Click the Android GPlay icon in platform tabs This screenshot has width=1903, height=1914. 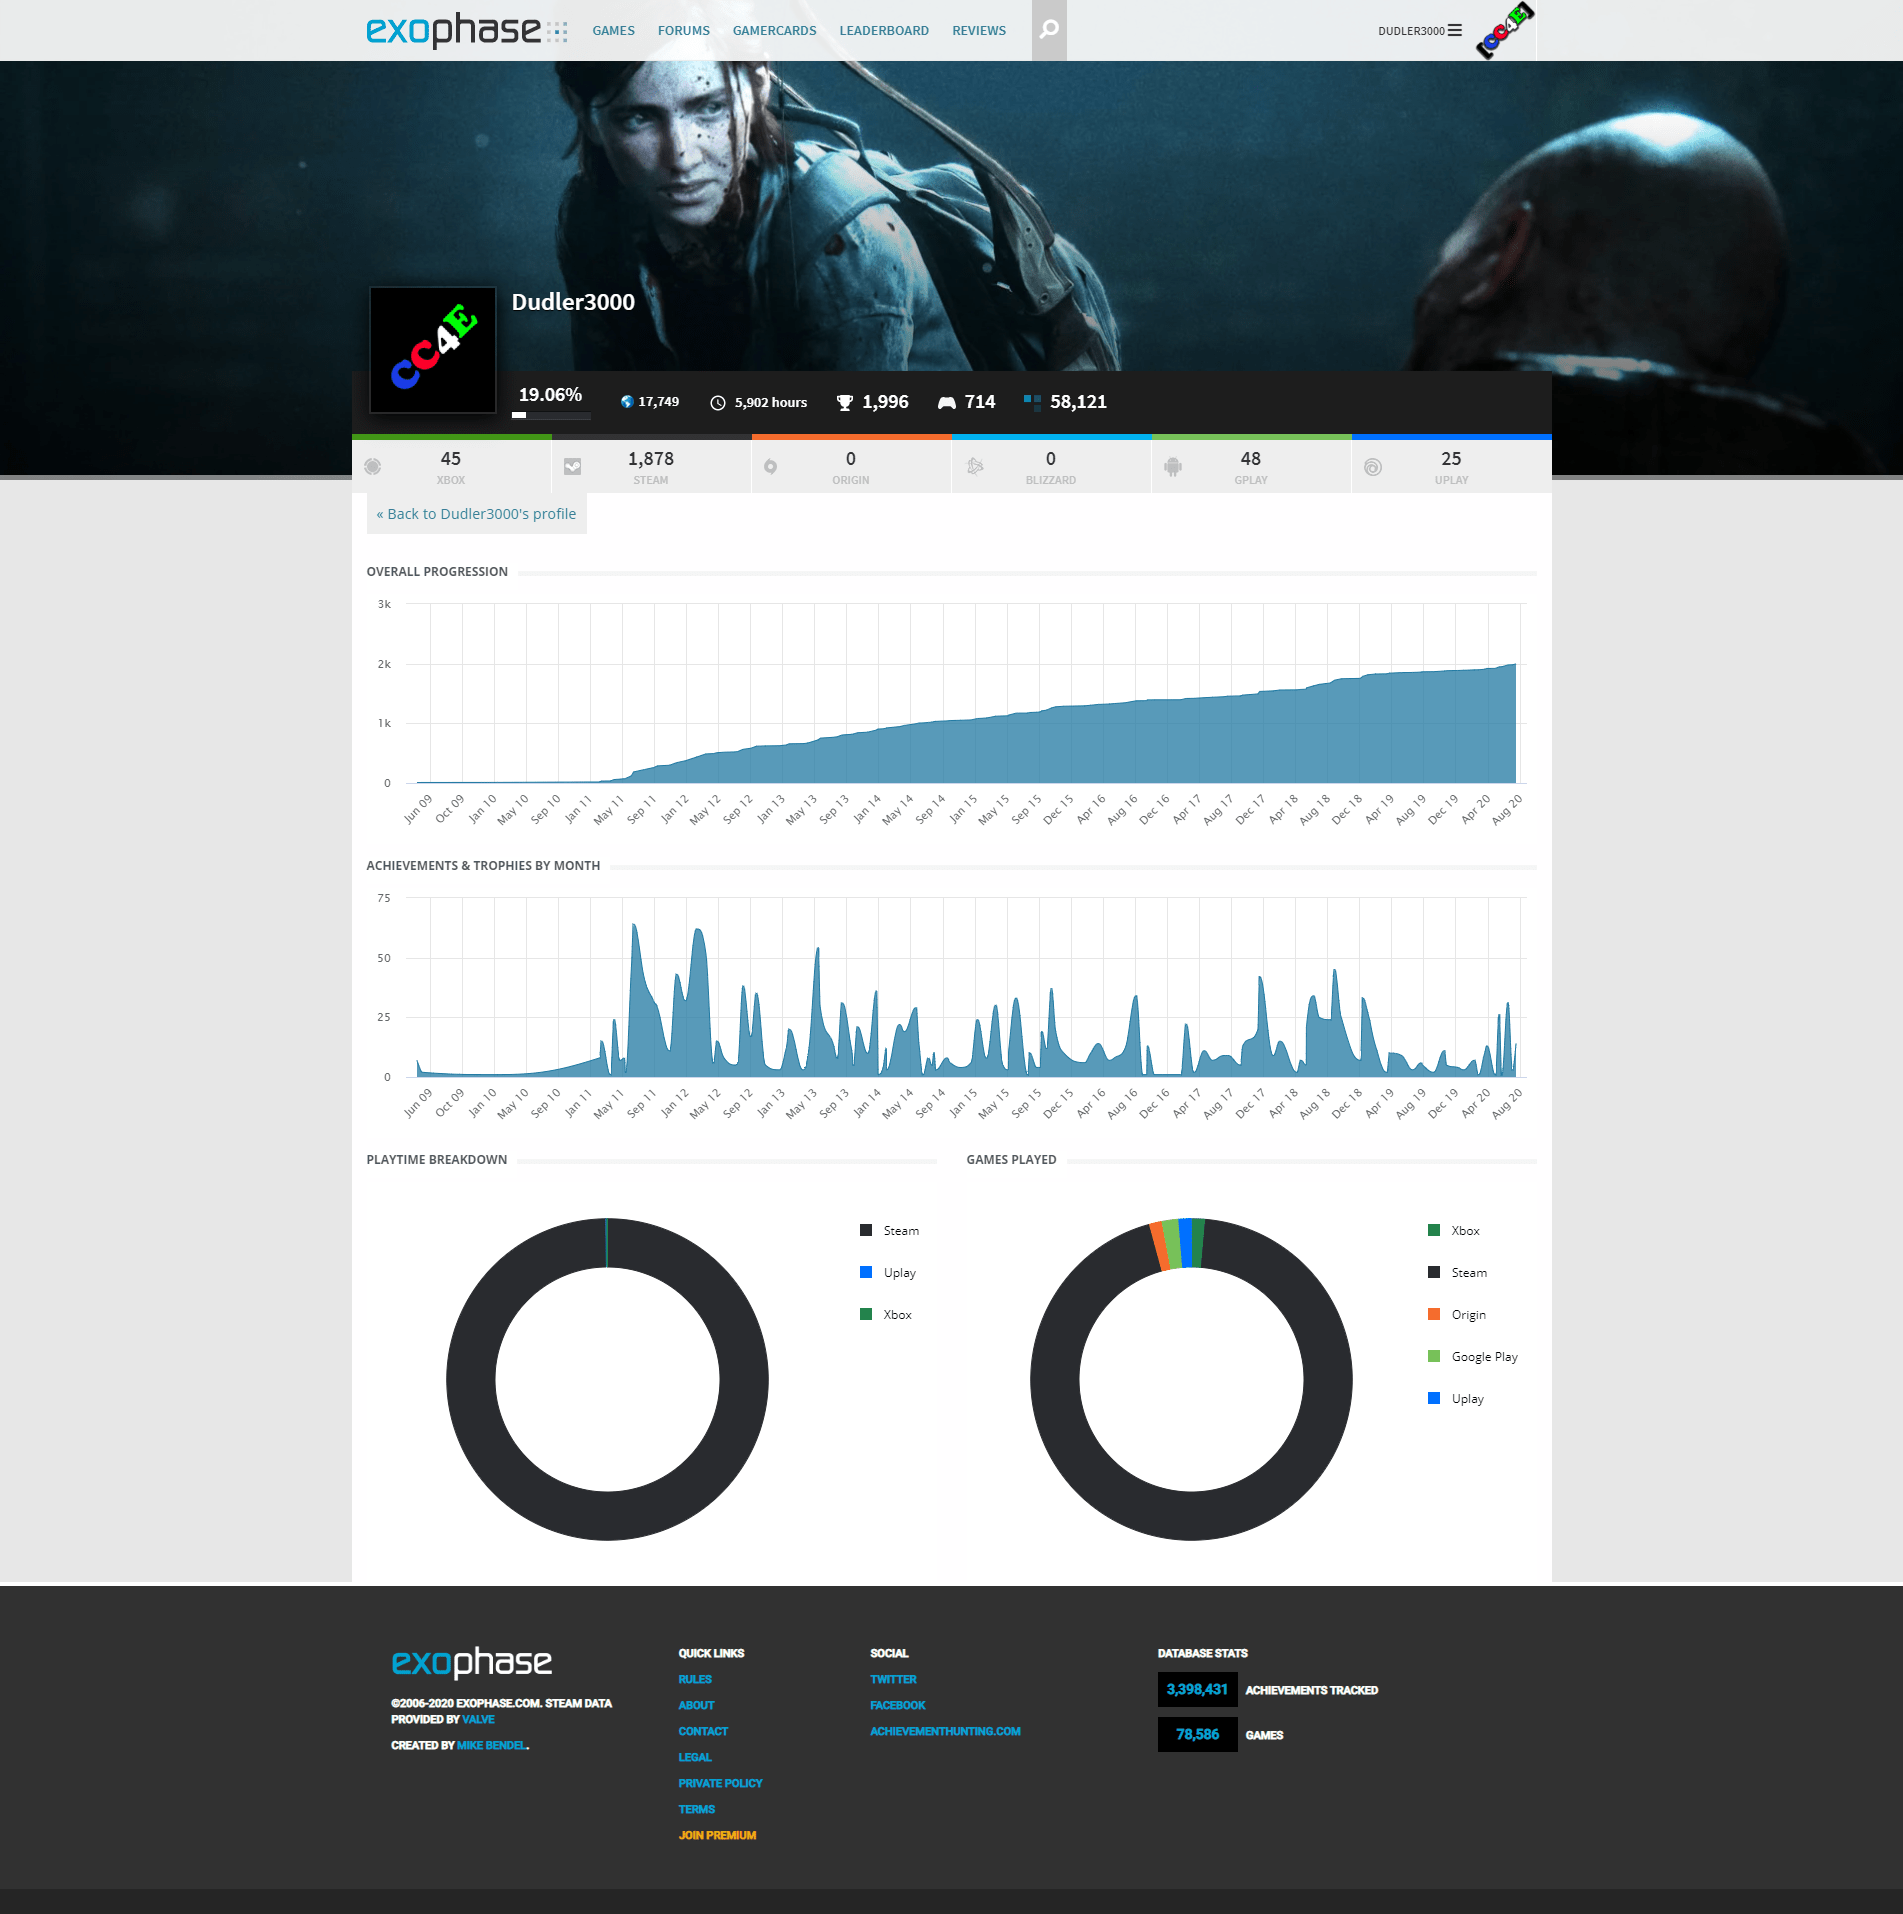pos(1173,466)
